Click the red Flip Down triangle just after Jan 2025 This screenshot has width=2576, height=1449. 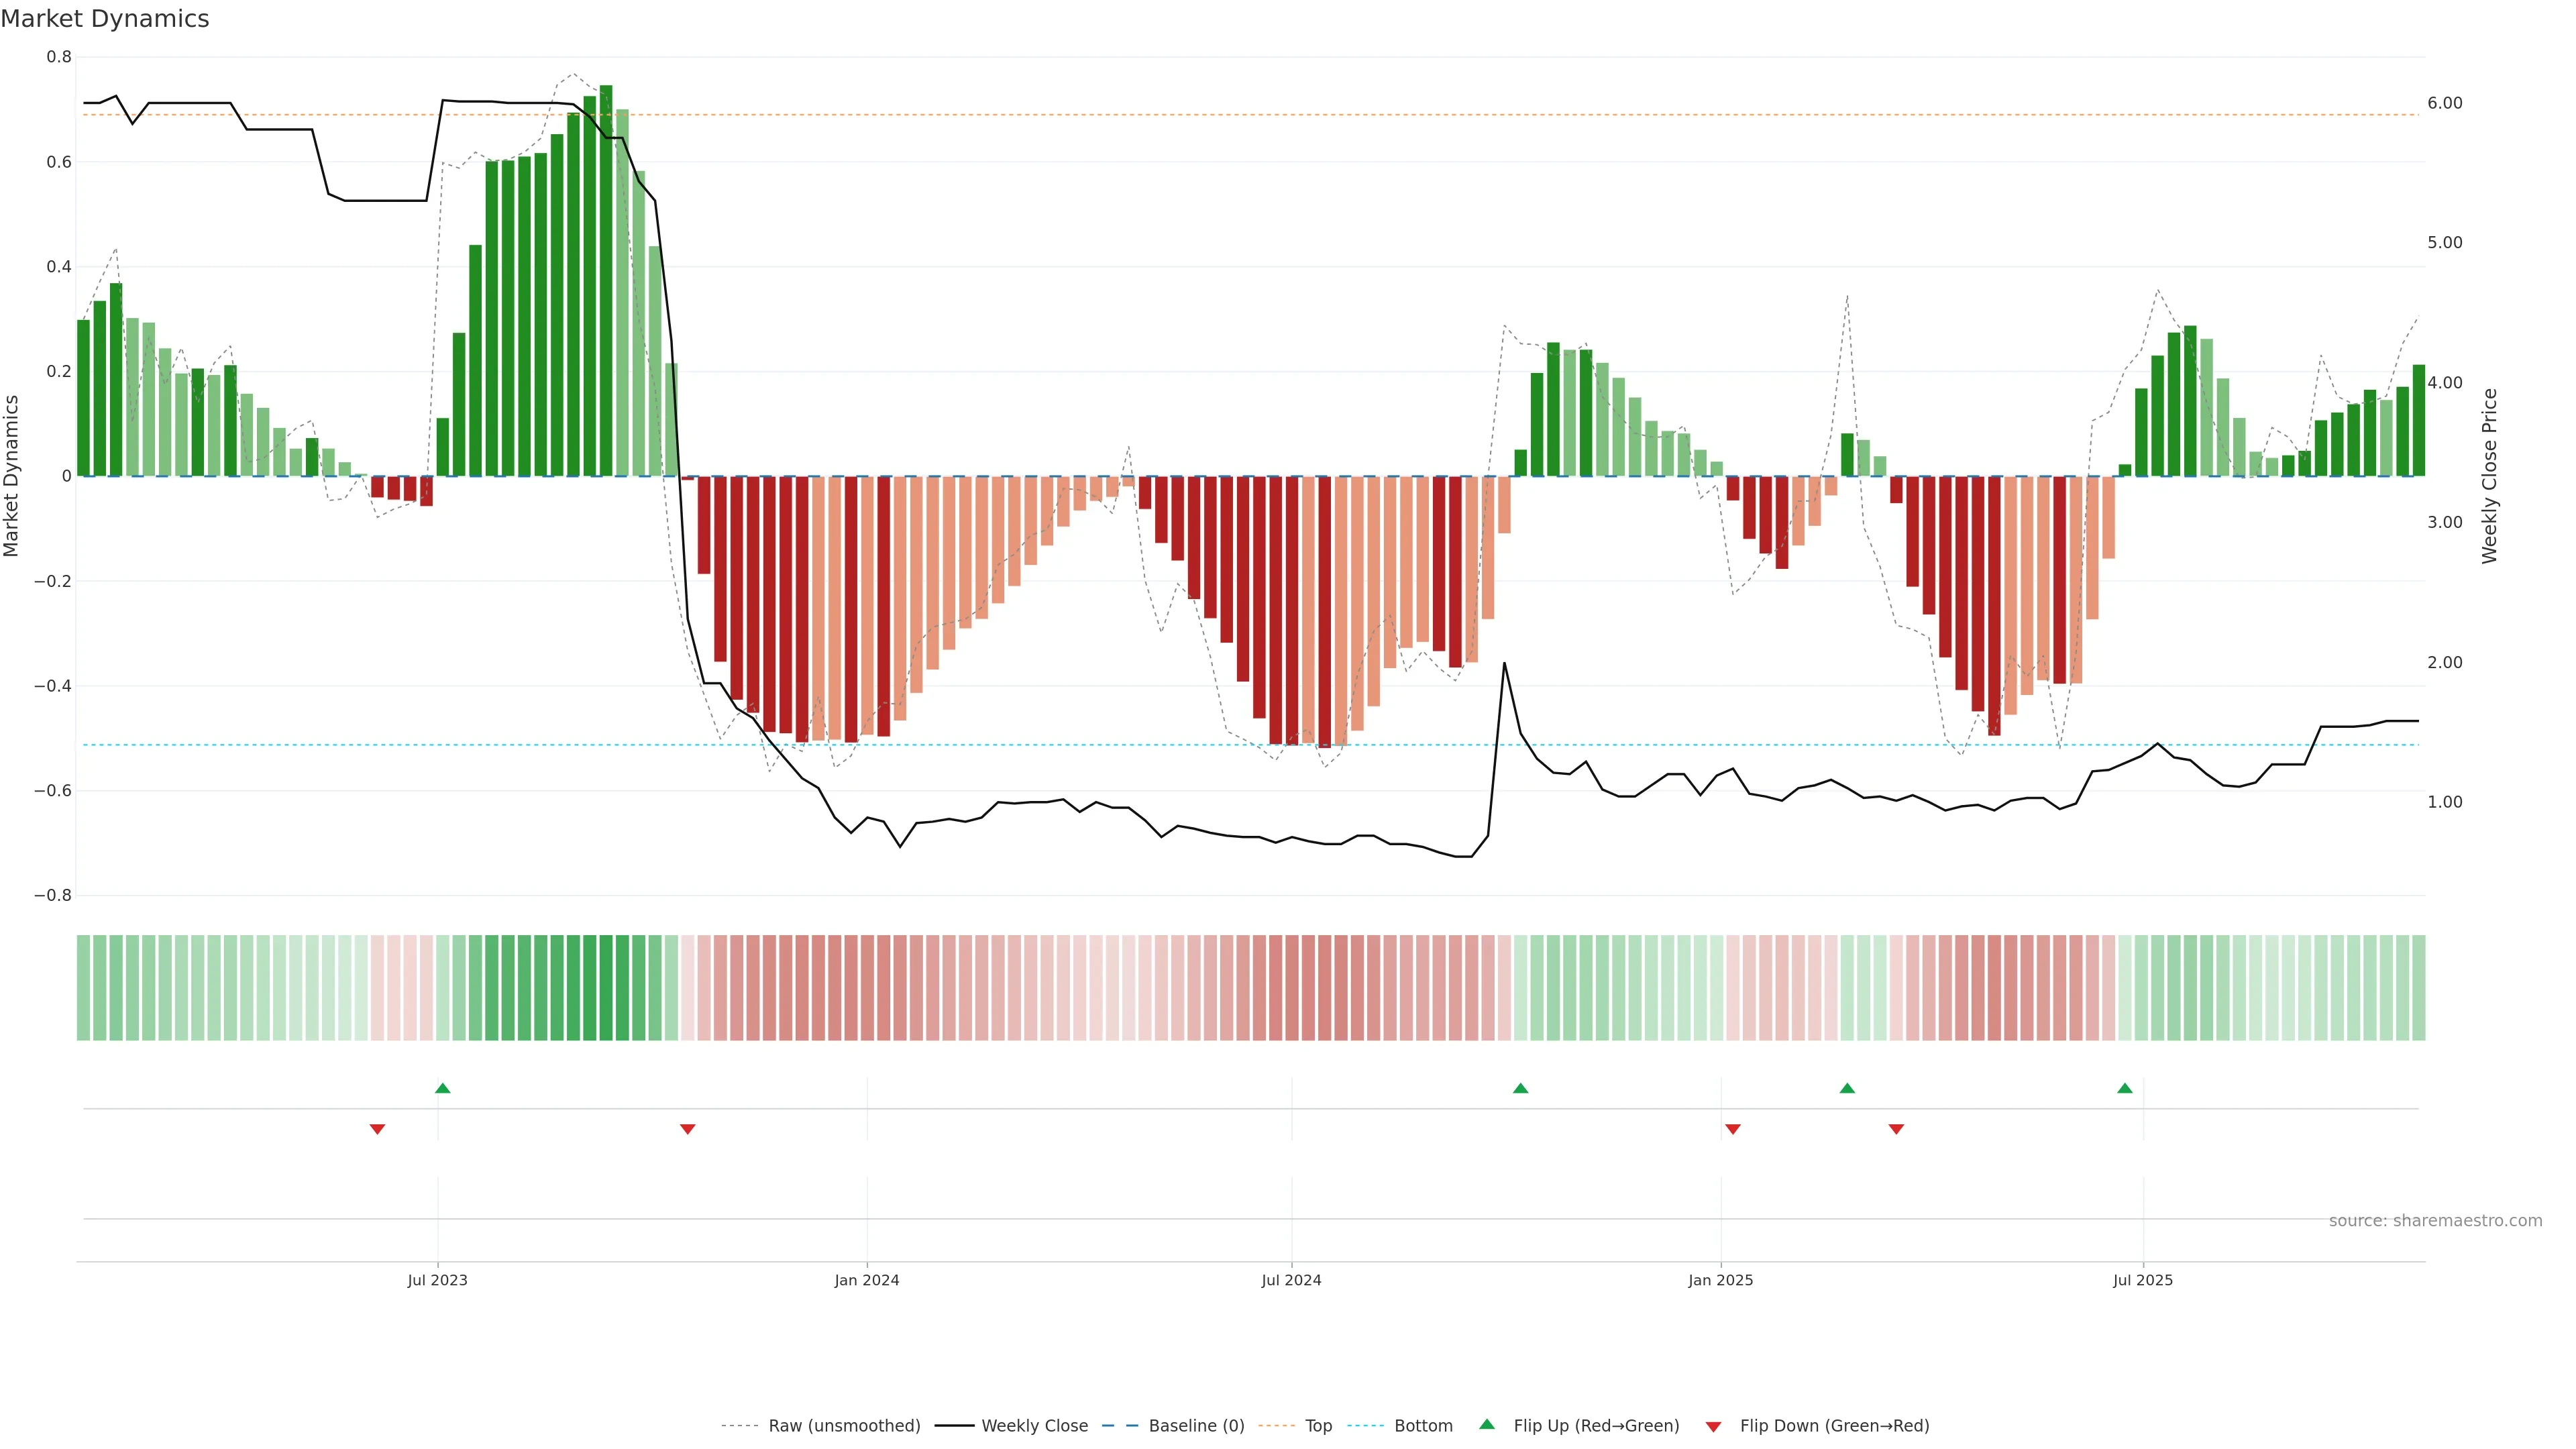[x=1733, y=1129]
